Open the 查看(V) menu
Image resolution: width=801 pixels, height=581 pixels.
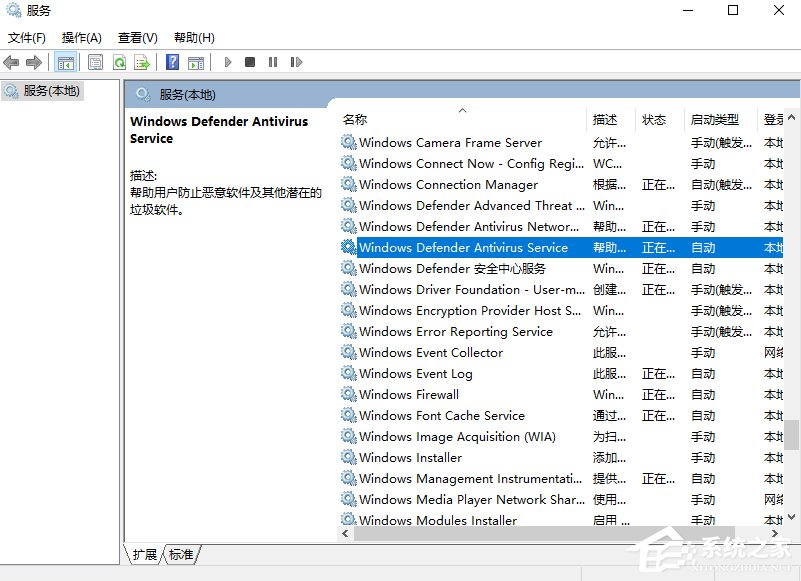137,37
